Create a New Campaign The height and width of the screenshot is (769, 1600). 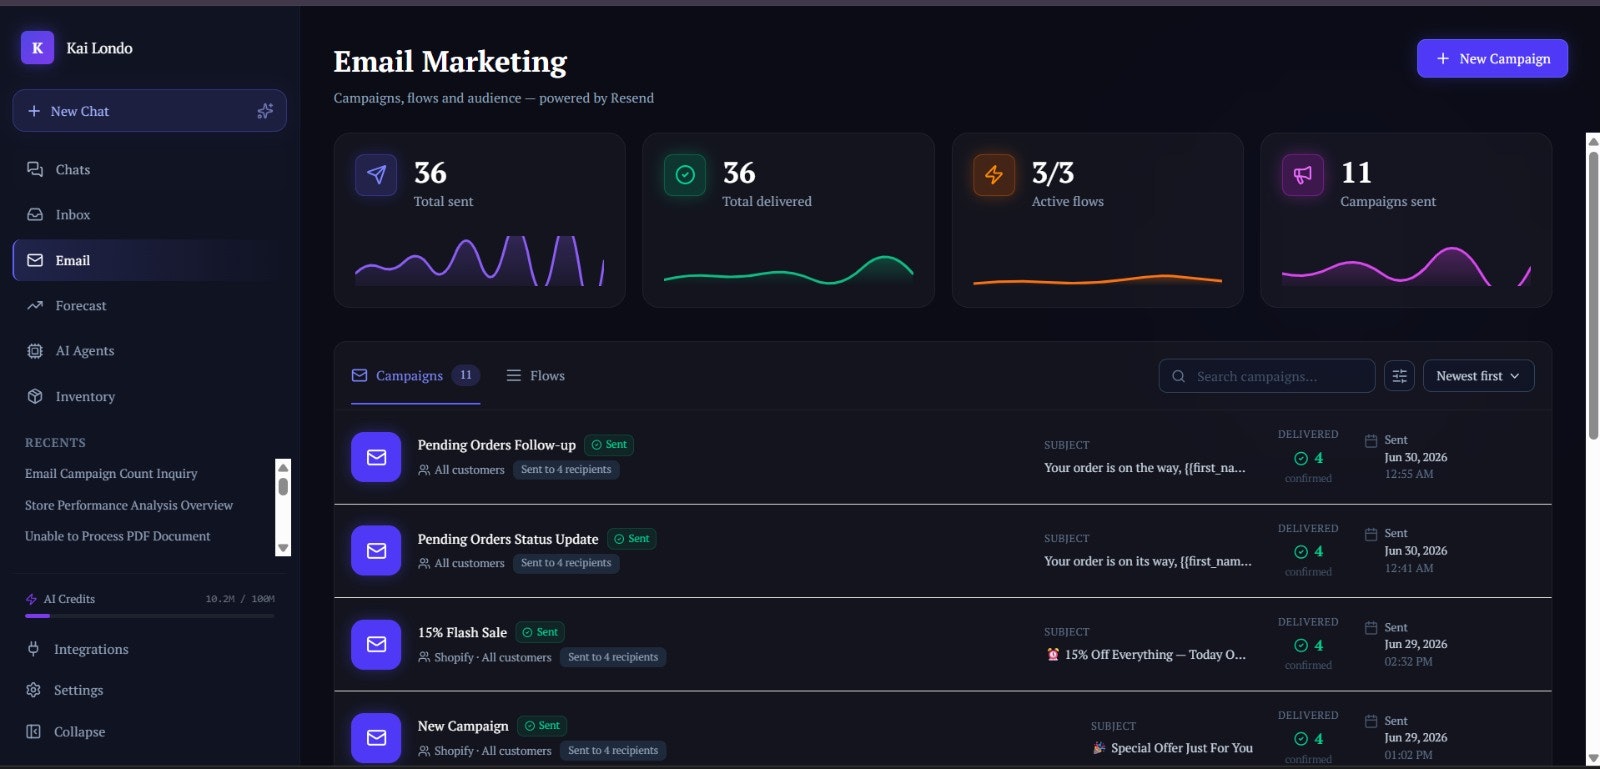point(1492,59)
